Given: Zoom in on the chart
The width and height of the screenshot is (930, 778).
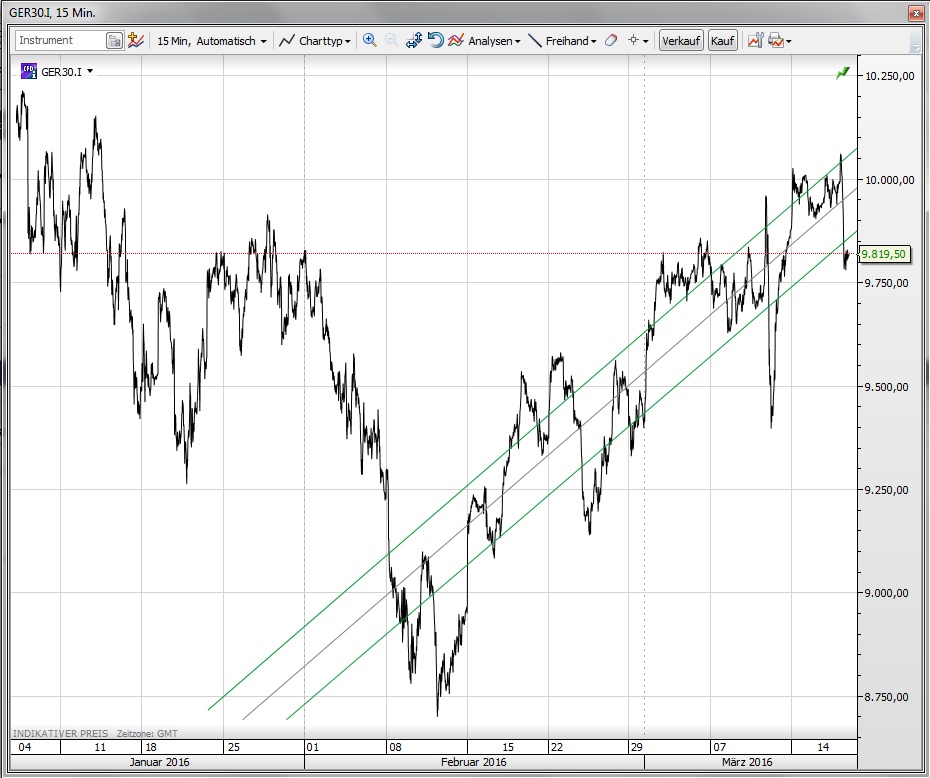Looking at the screenshot, I should click(370, 41).
